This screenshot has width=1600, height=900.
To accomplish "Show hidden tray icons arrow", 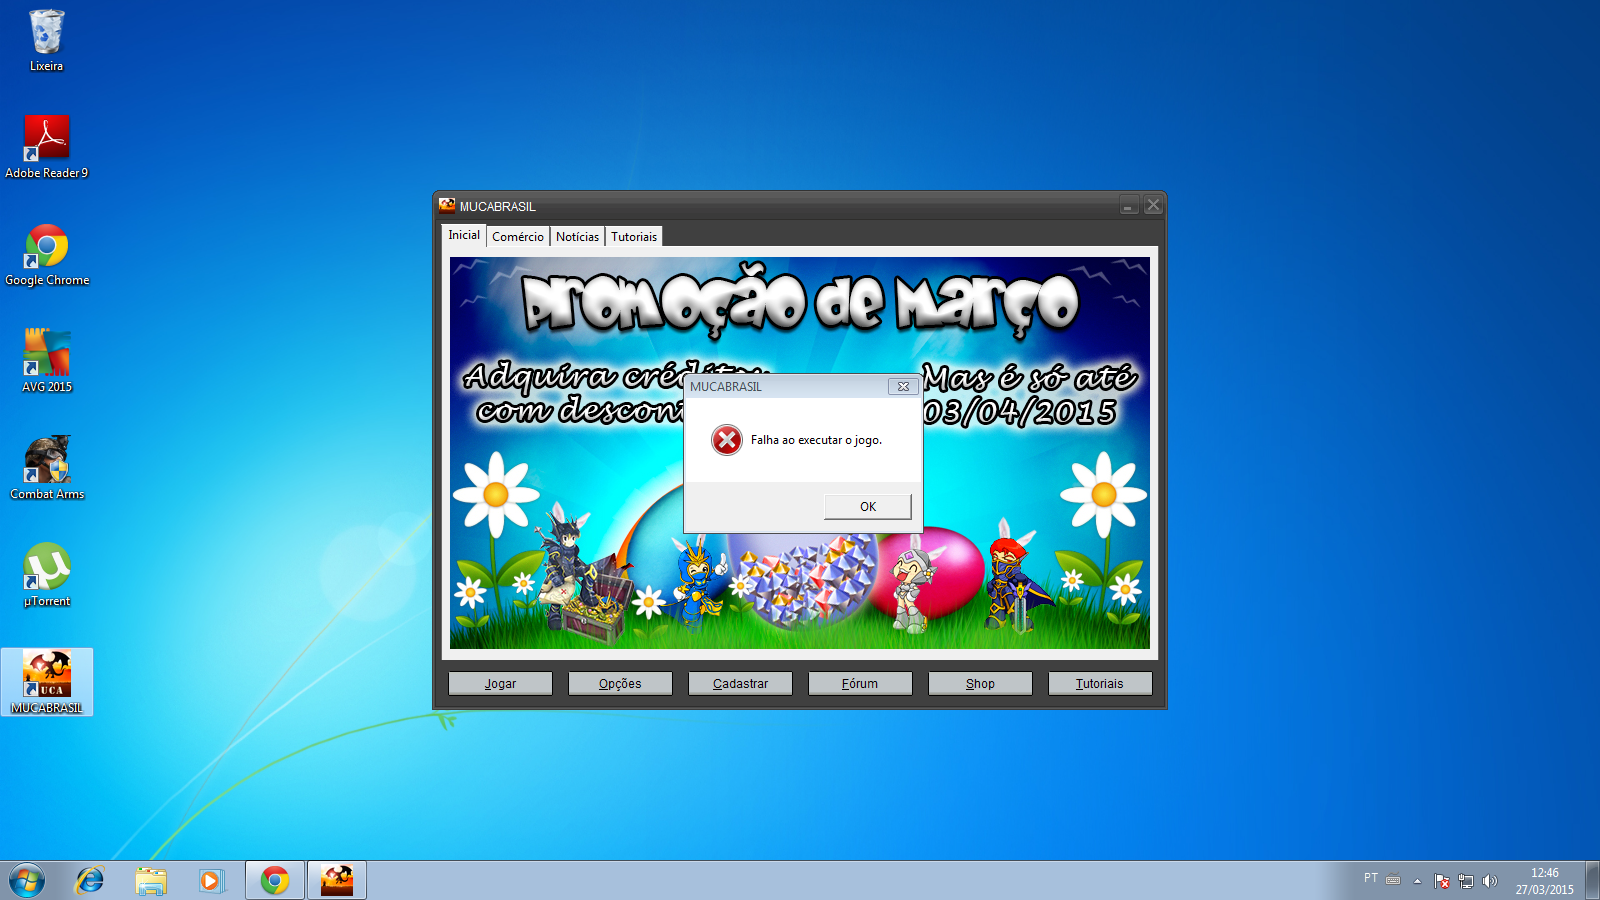I will [1417, 881].
